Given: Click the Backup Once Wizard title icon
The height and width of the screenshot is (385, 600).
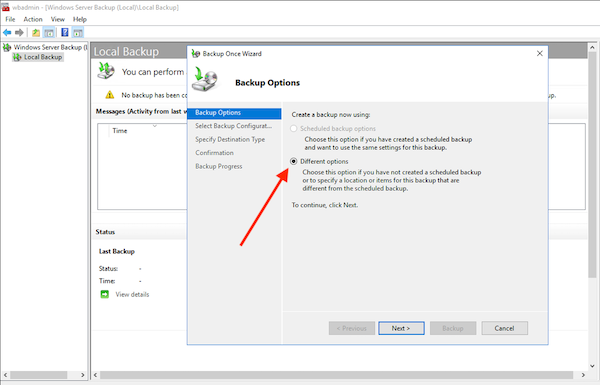Looking at the screenshot, I should click(196, 54).
